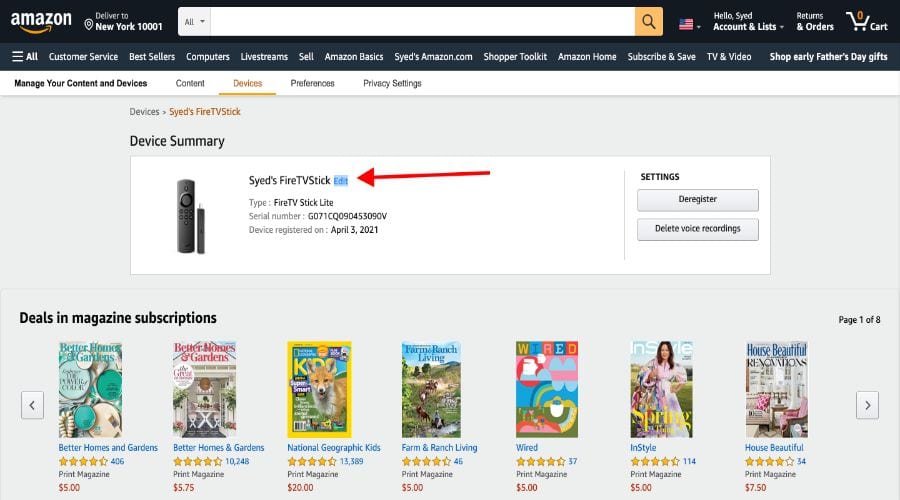Viewport: 900px width, 500px height.
Task: Open National Geographic Kids cover image
Action: (319, 389)
